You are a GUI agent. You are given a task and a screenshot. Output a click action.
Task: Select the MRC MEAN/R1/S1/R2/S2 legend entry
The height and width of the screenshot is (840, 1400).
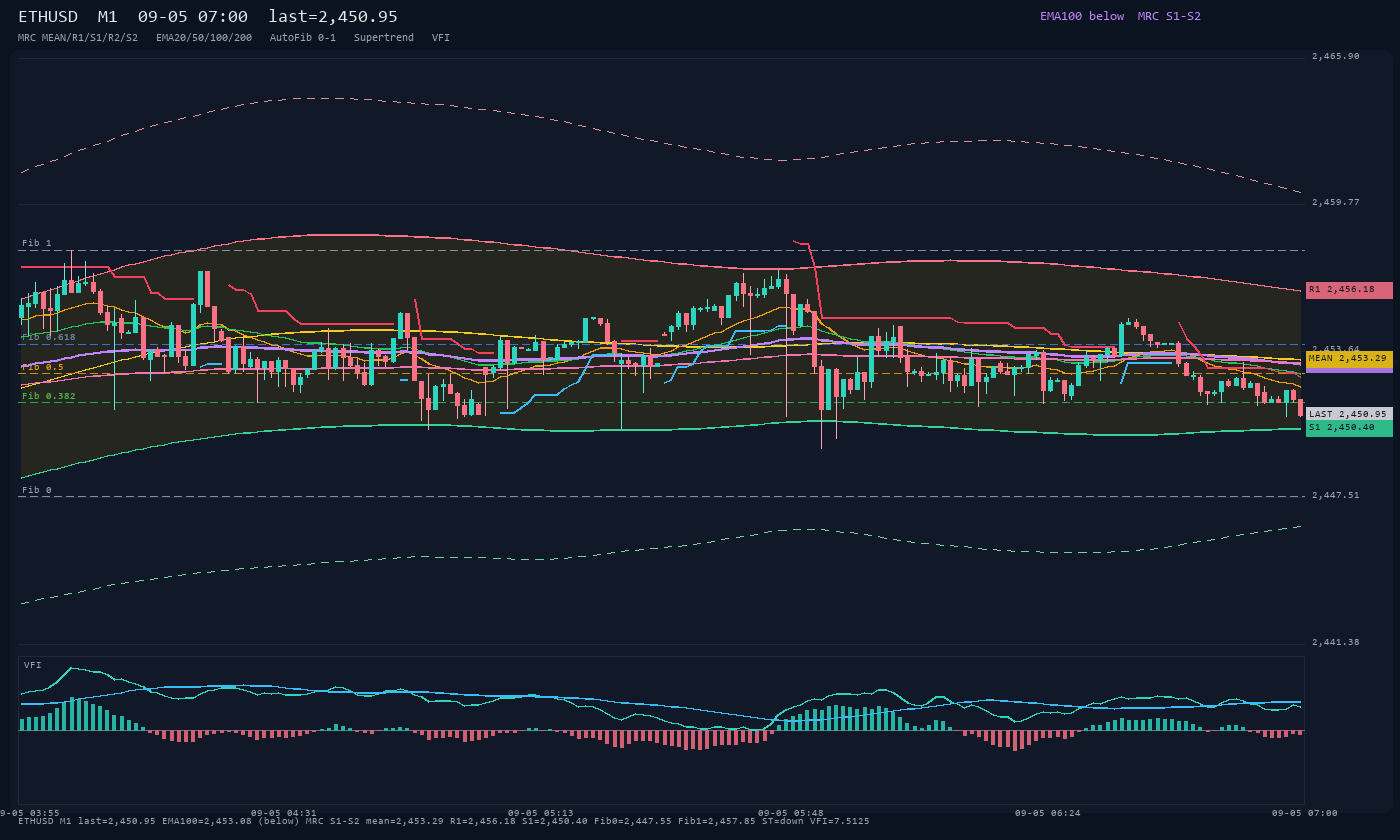(78, 38)
